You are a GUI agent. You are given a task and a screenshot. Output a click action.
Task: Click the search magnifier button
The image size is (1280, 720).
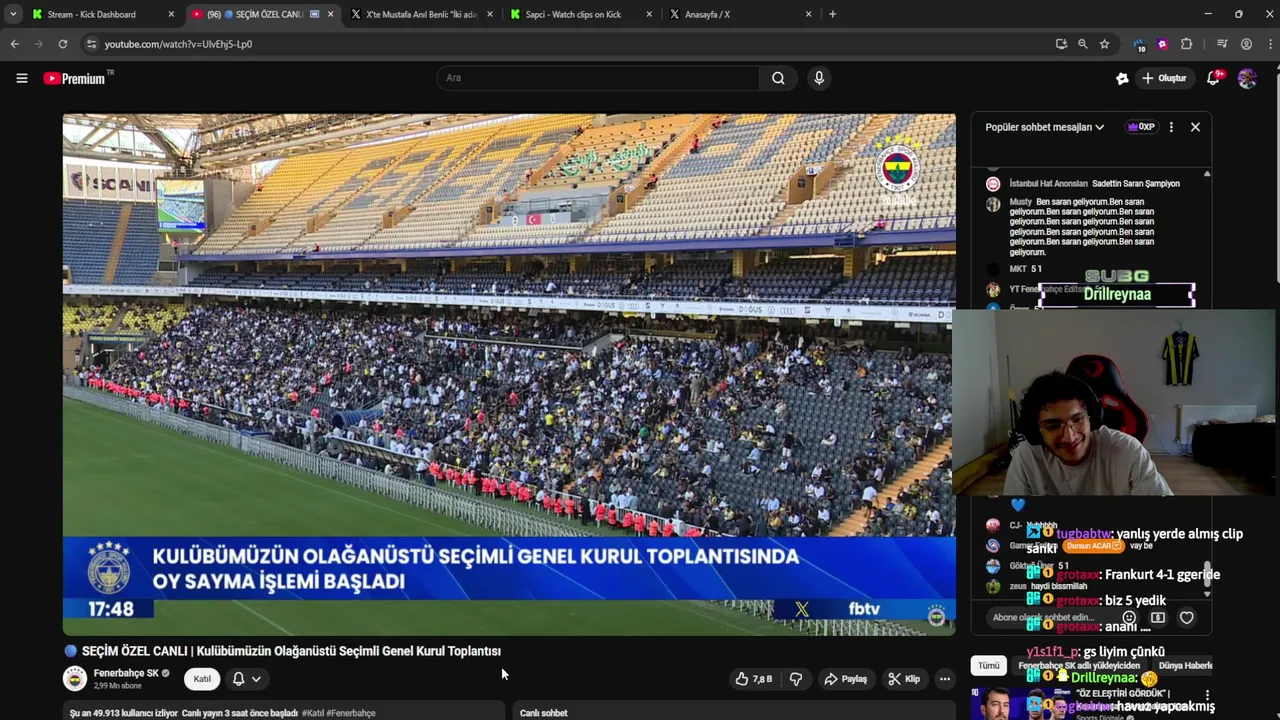[x=778, y=78]
